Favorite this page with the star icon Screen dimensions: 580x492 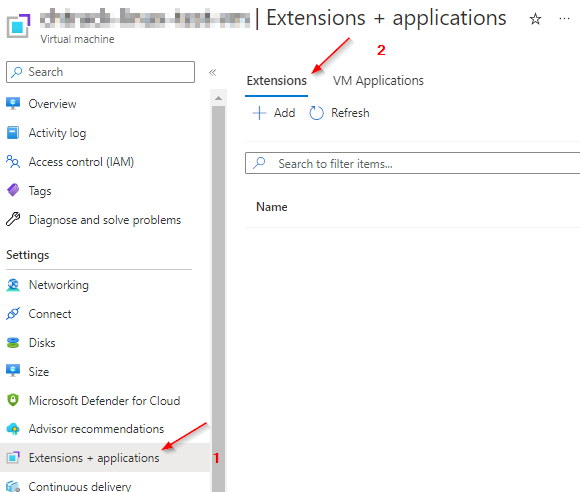click(x=535, y=19)
